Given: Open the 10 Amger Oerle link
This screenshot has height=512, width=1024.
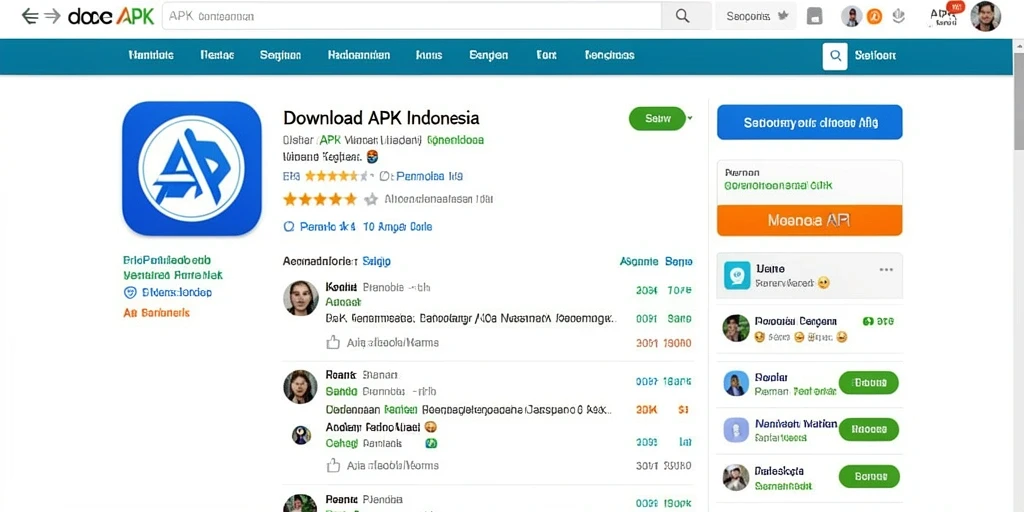Looking at the screenshot, I should [x=397, y=227].
